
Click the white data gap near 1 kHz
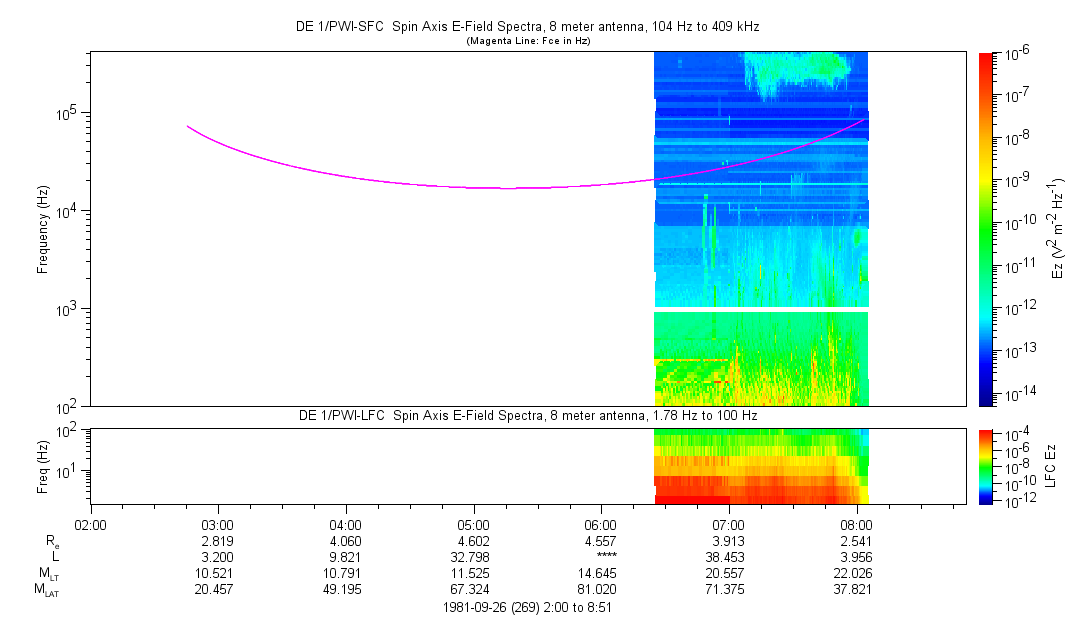[x=760, y=309]
